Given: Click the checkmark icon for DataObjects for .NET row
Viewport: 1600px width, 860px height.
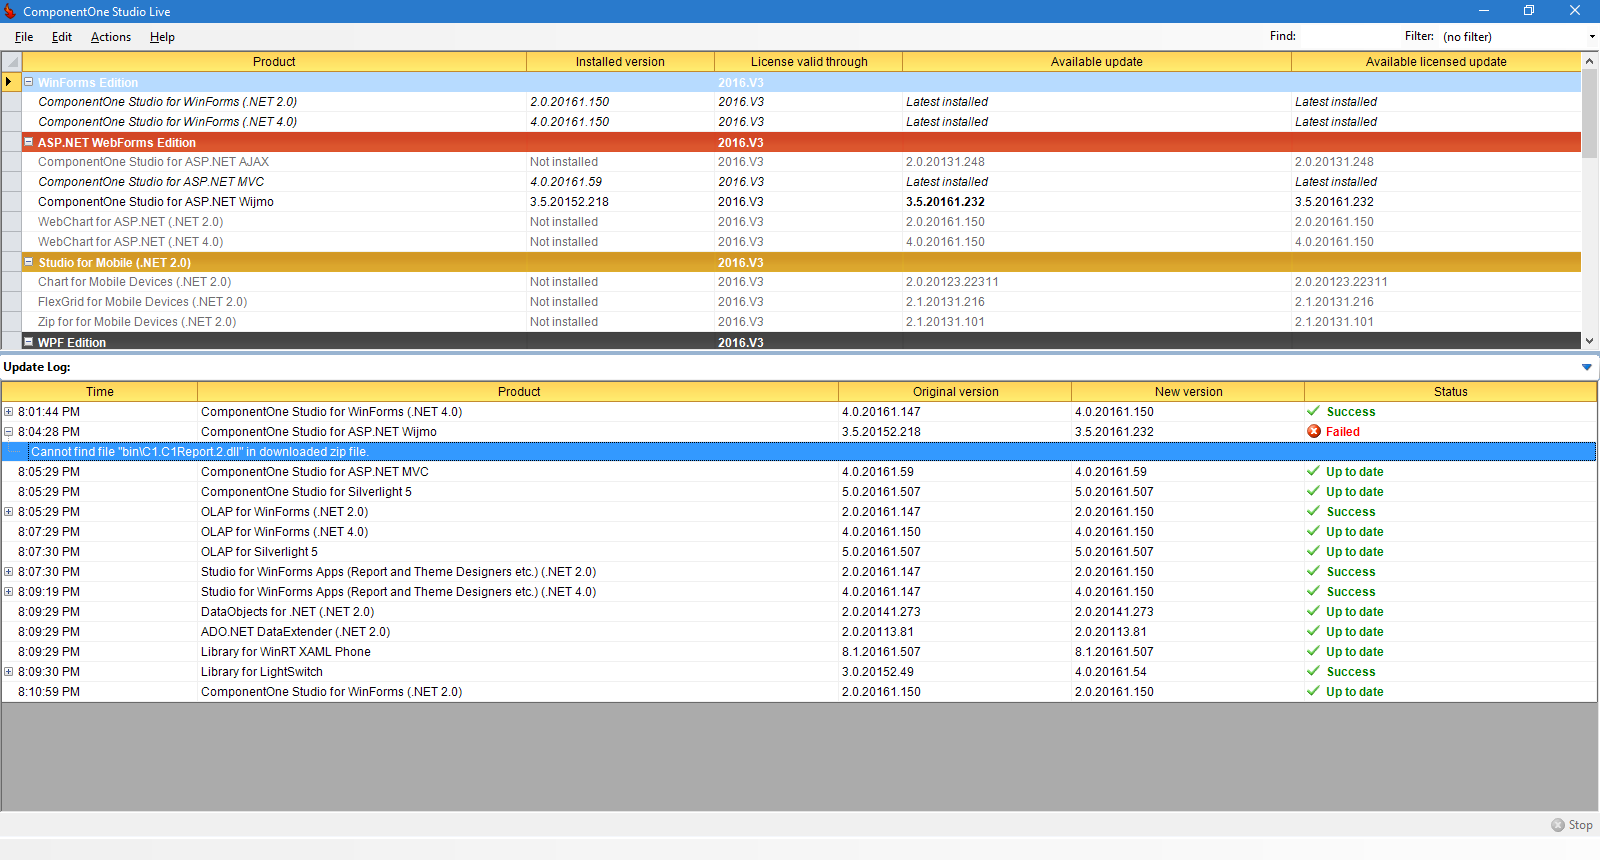Looking at the screenshot, I should point(1314,611).
